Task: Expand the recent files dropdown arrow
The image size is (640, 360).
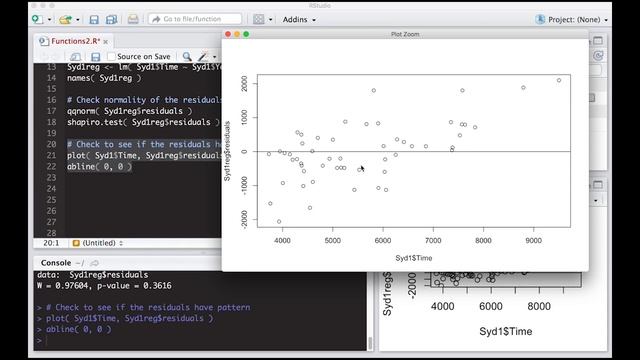Action: tap(78, 20)
